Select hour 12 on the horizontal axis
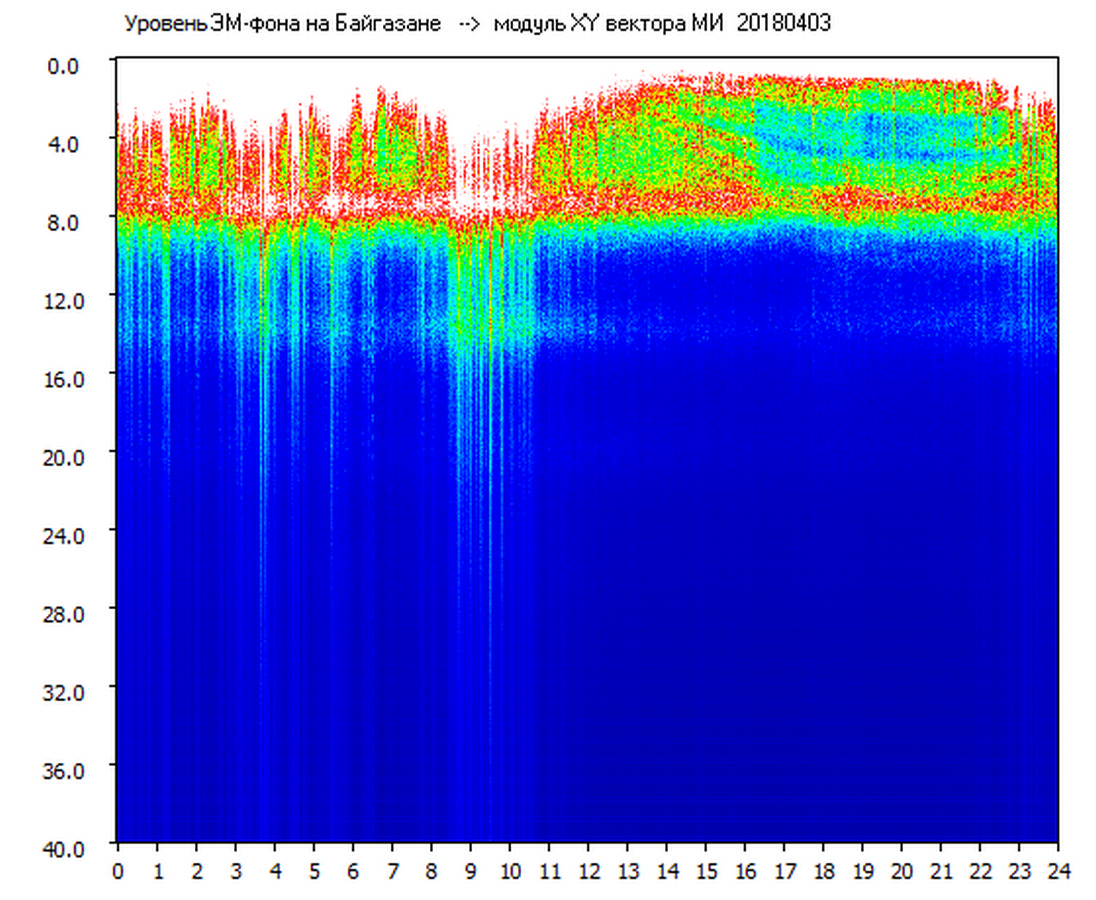 pyautogui.click(x=588, y=870)
